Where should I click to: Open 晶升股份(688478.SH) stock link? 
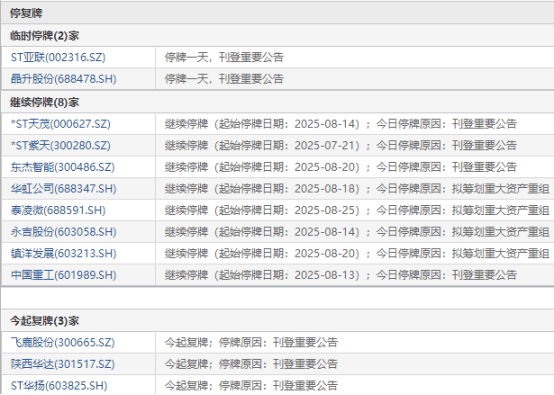point(64,79)
